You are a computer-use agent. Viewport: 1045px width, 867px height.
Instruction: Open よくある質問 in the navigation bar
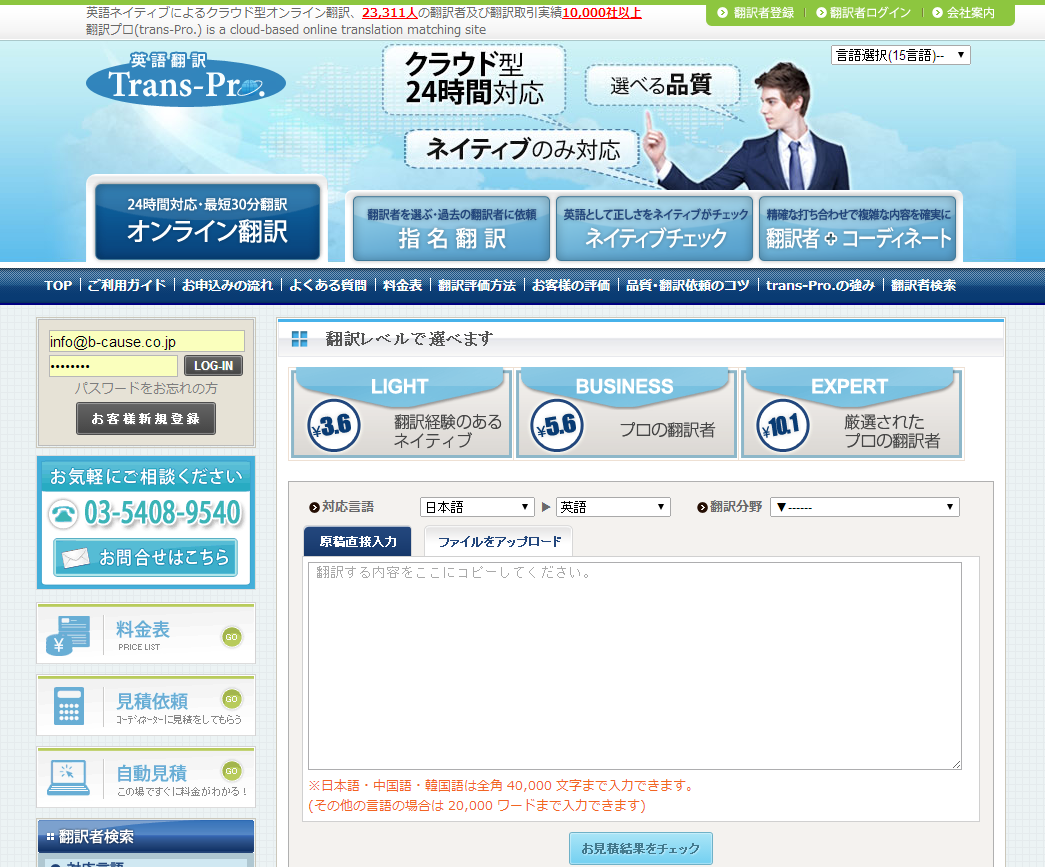click(328, 286)
